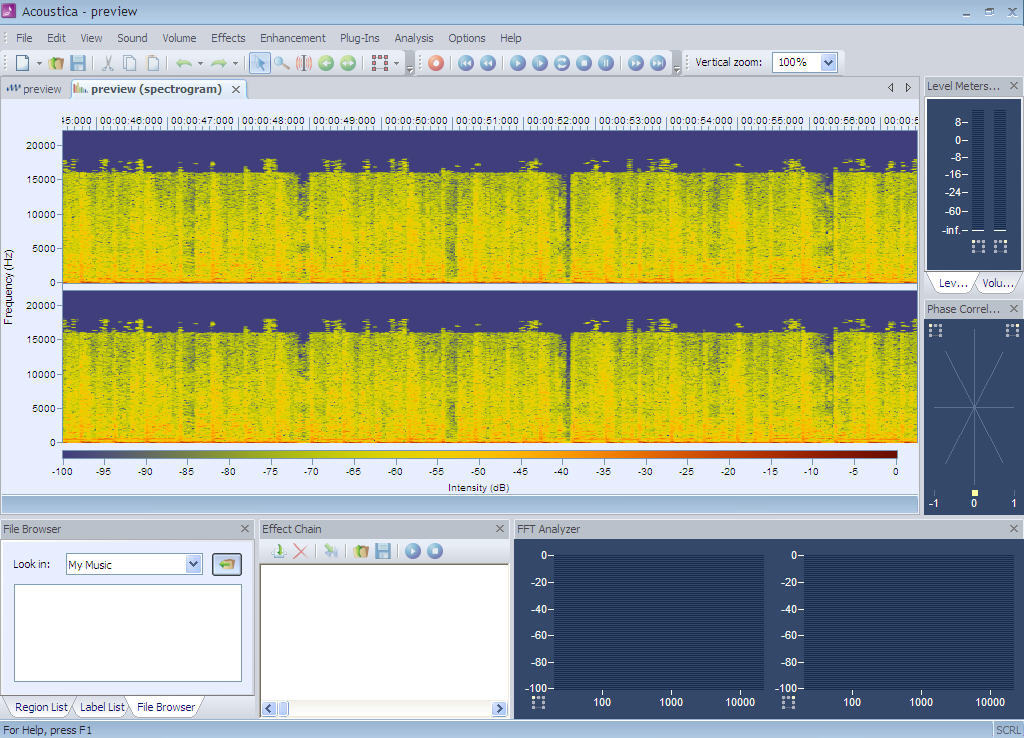
Task: Click the red dotted selection region icon
Action: 379,63
